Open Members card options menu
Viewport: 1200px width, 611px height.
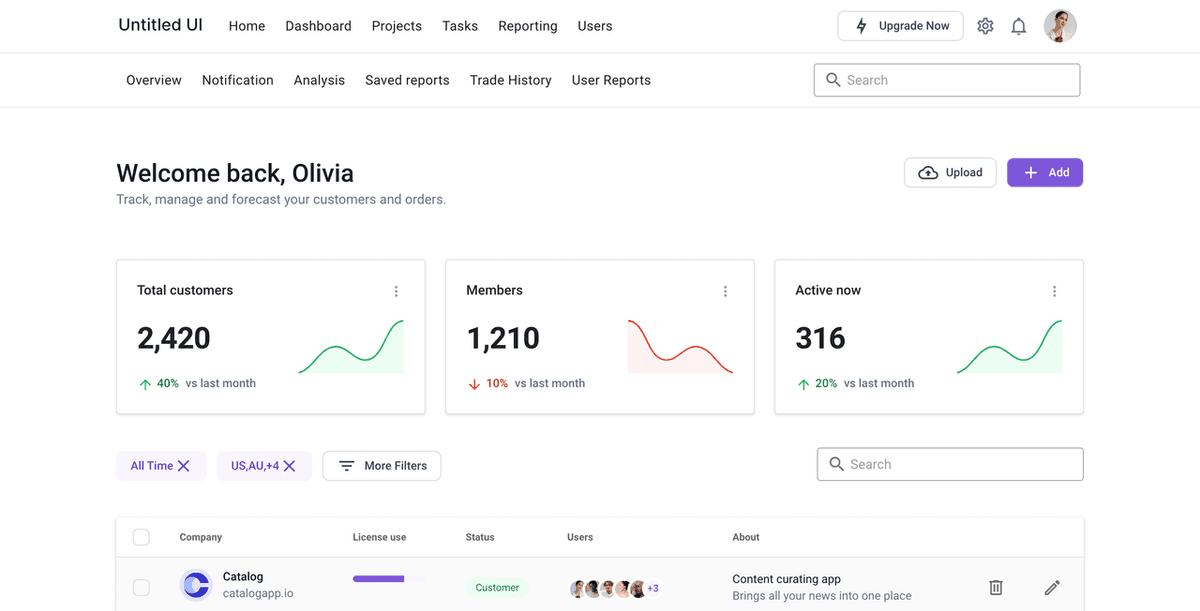(x=725, y=291)
